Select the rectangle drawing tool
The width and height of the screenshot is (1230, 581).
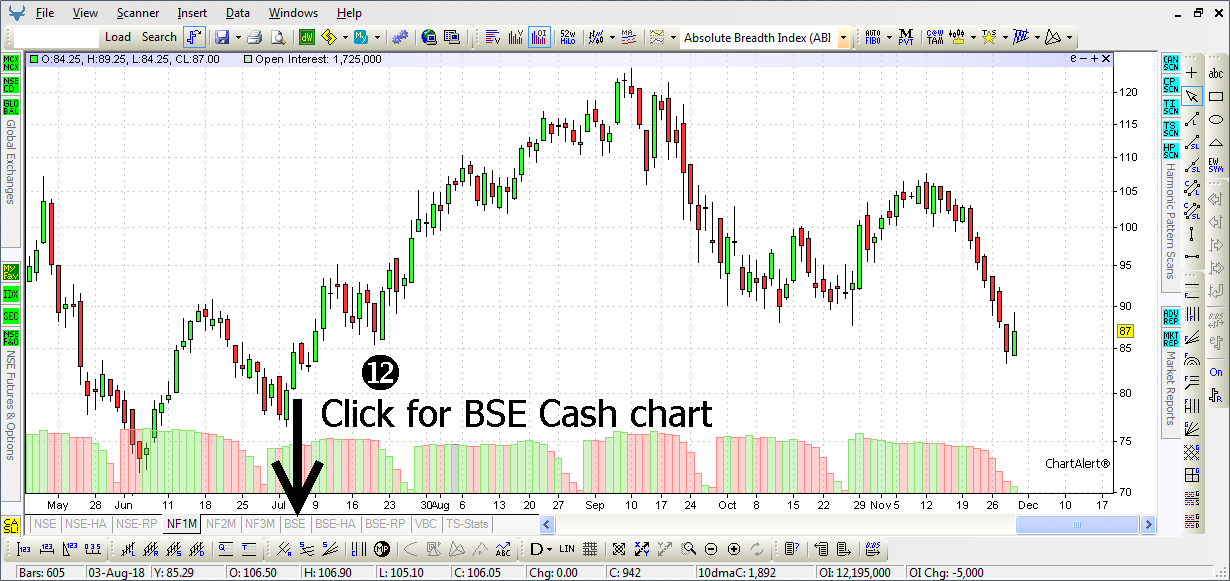[x=1216, y=97]
